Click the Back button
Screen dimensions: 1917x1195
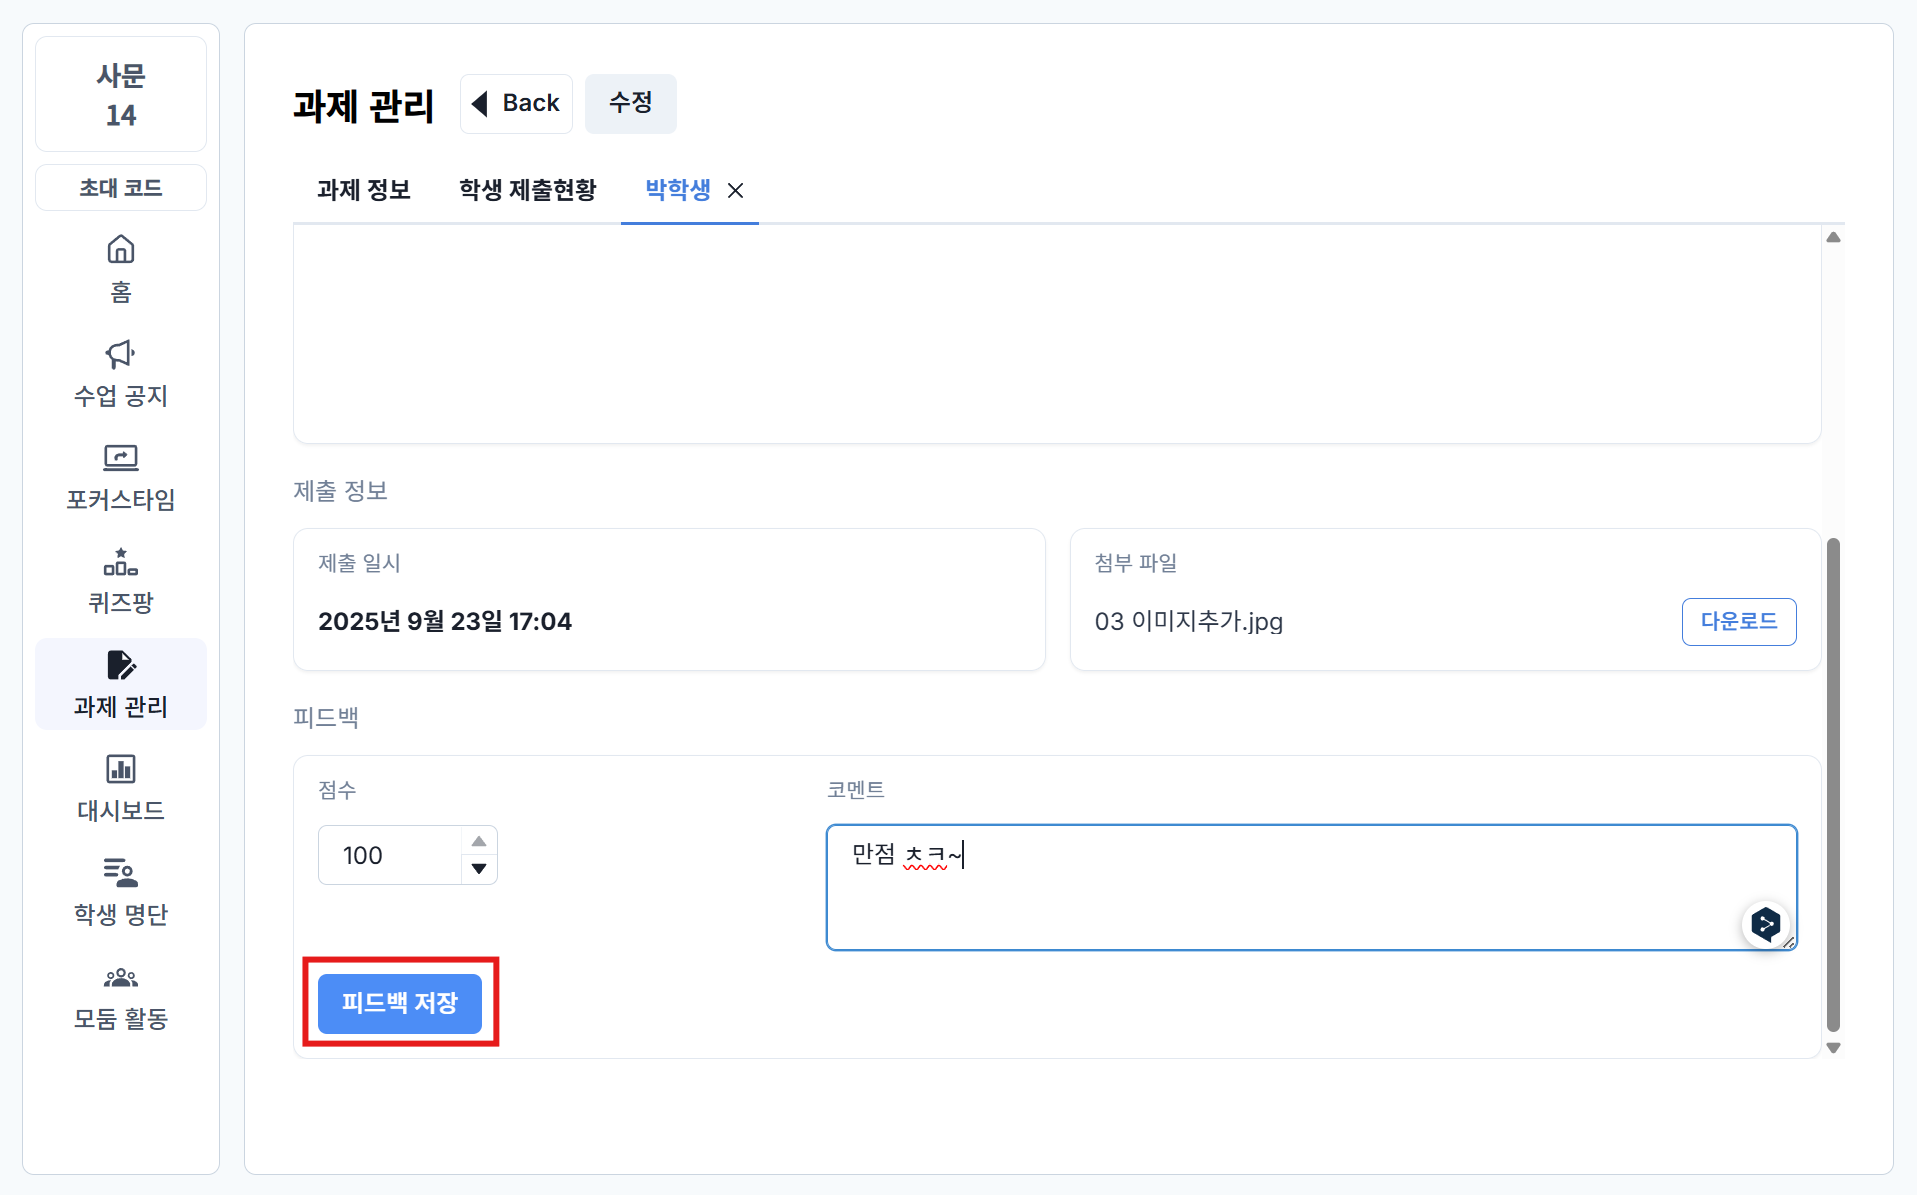(516, 103)
